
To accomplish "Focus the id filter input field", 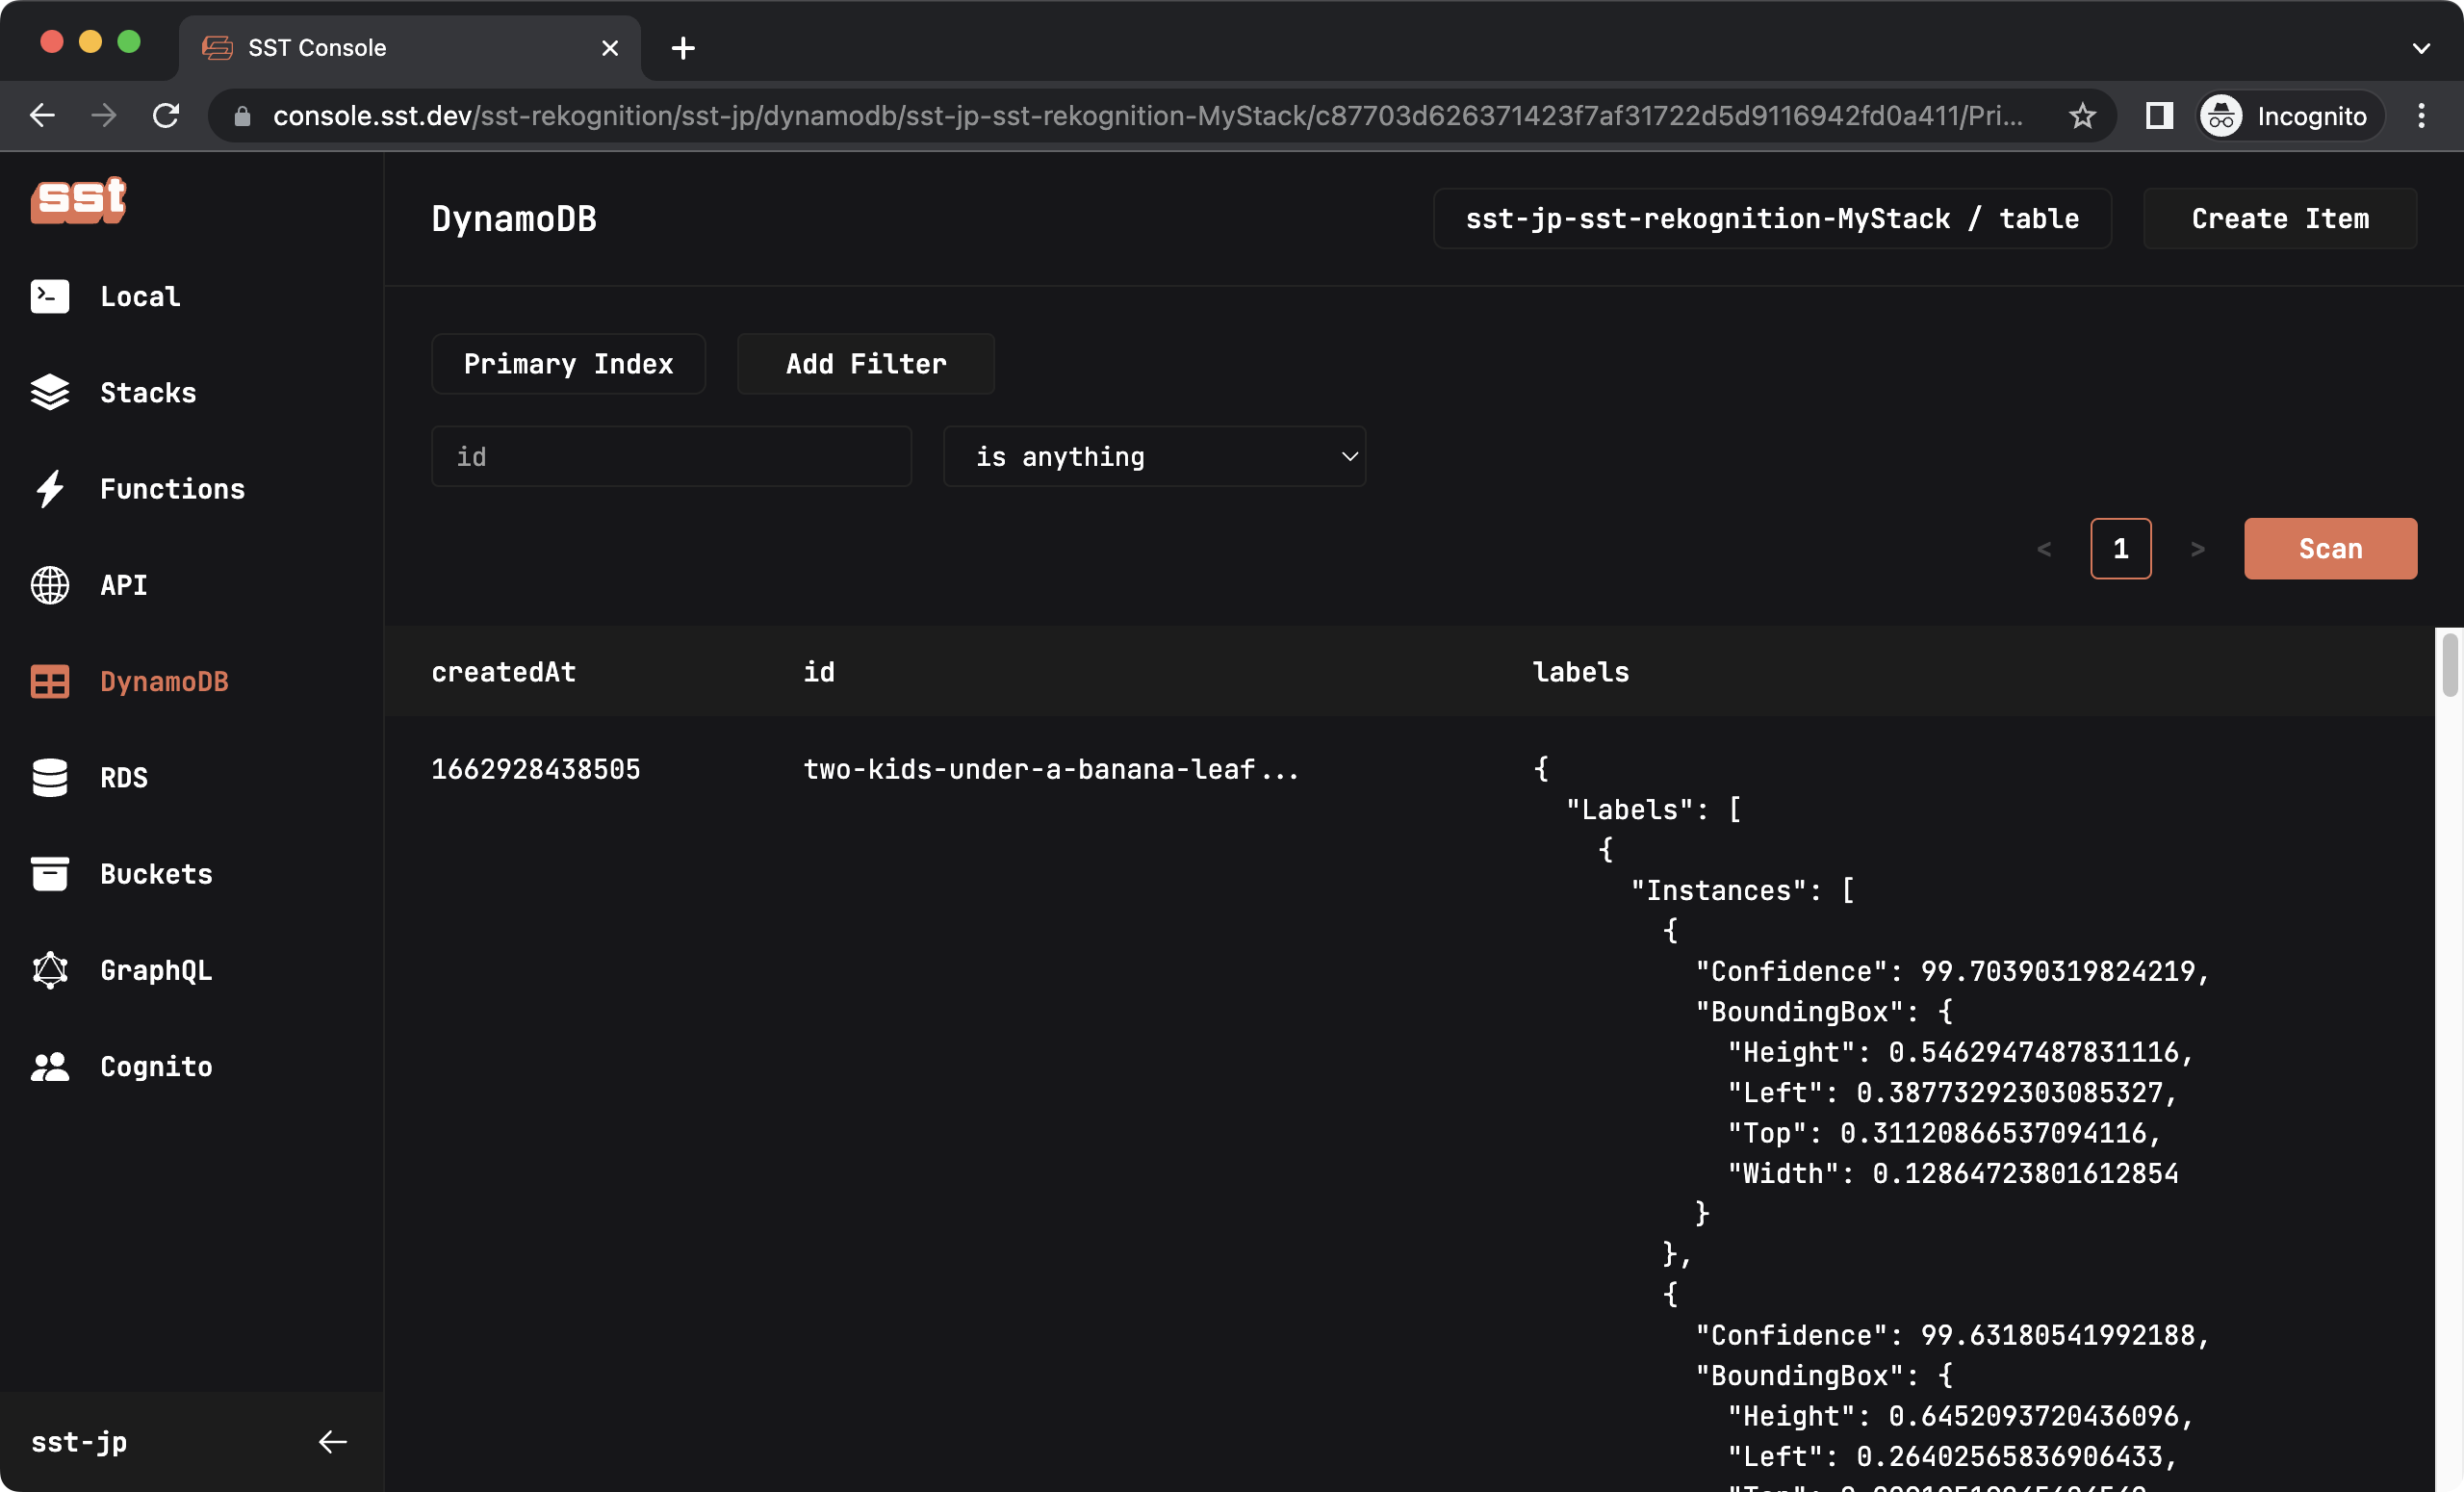I will coord(671,456).
